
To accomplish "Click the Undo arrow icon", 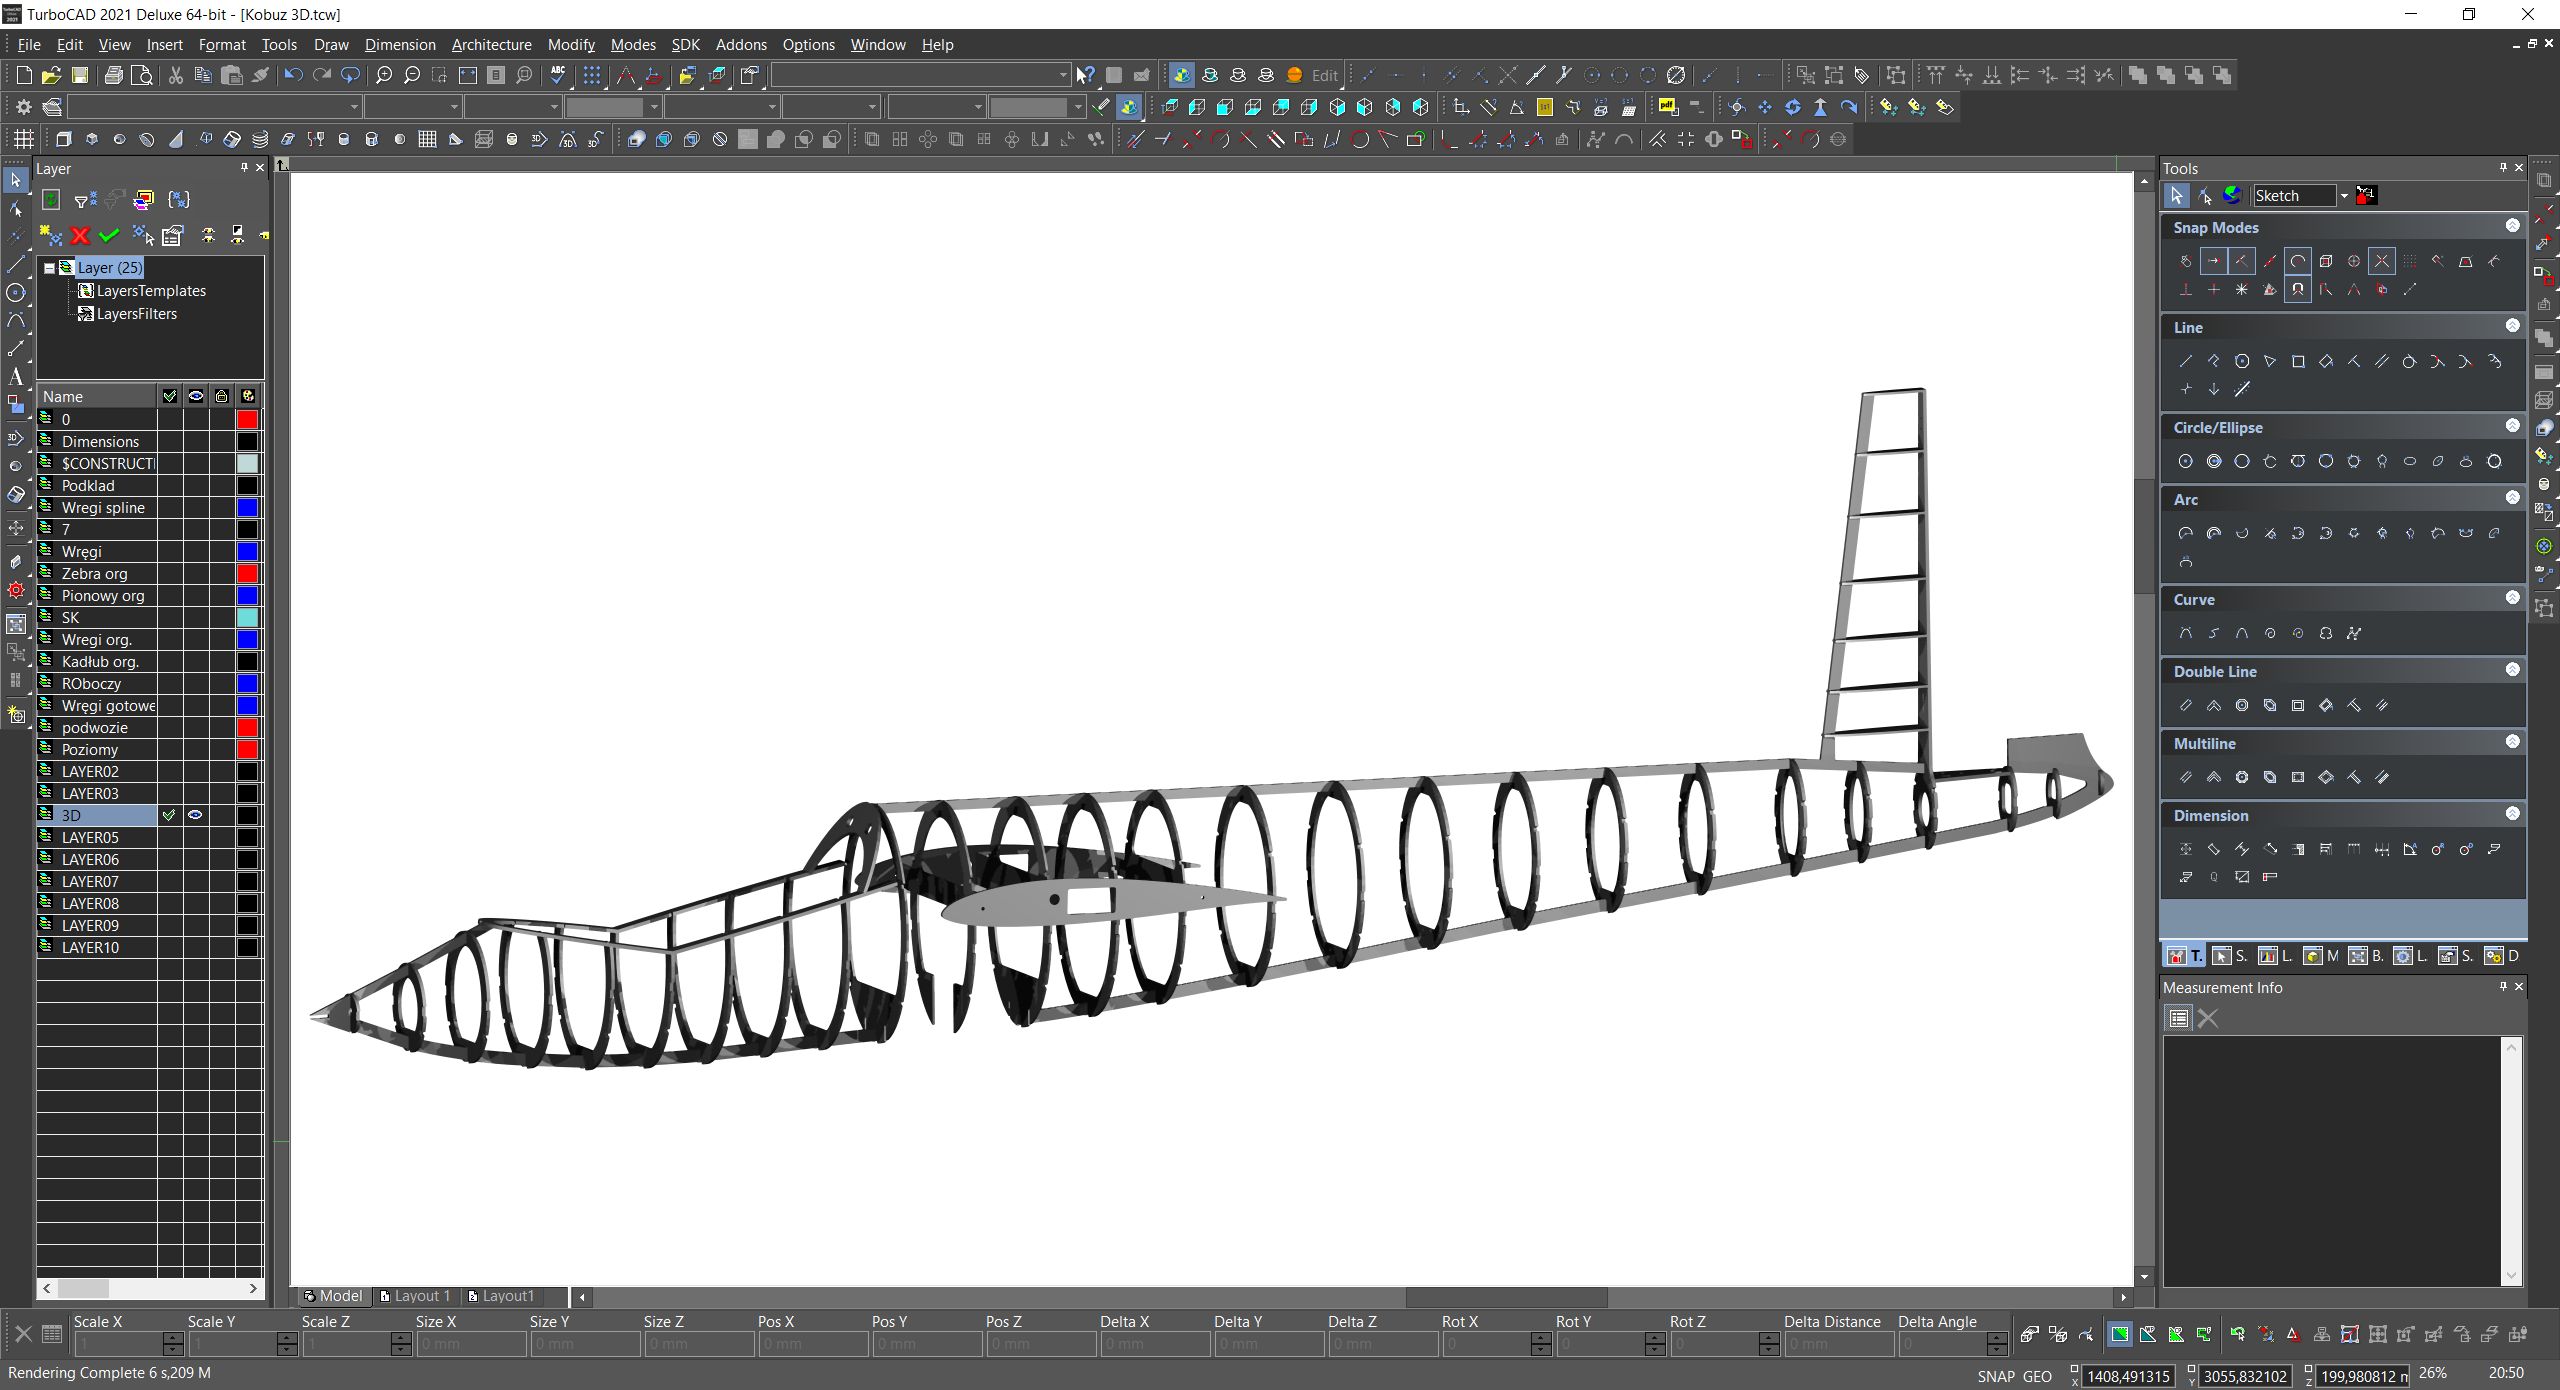I will pos(293,75).
